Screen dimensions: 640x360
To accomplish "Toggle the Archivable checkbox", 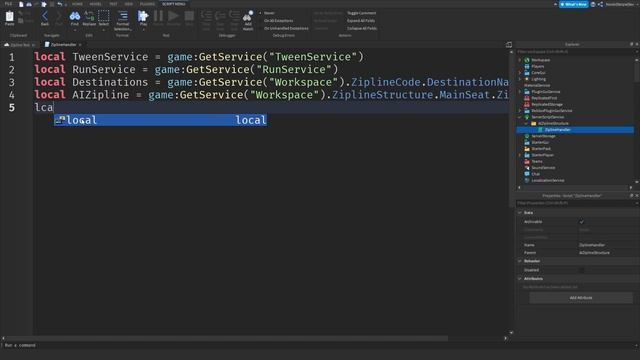I will pos(582,222).
